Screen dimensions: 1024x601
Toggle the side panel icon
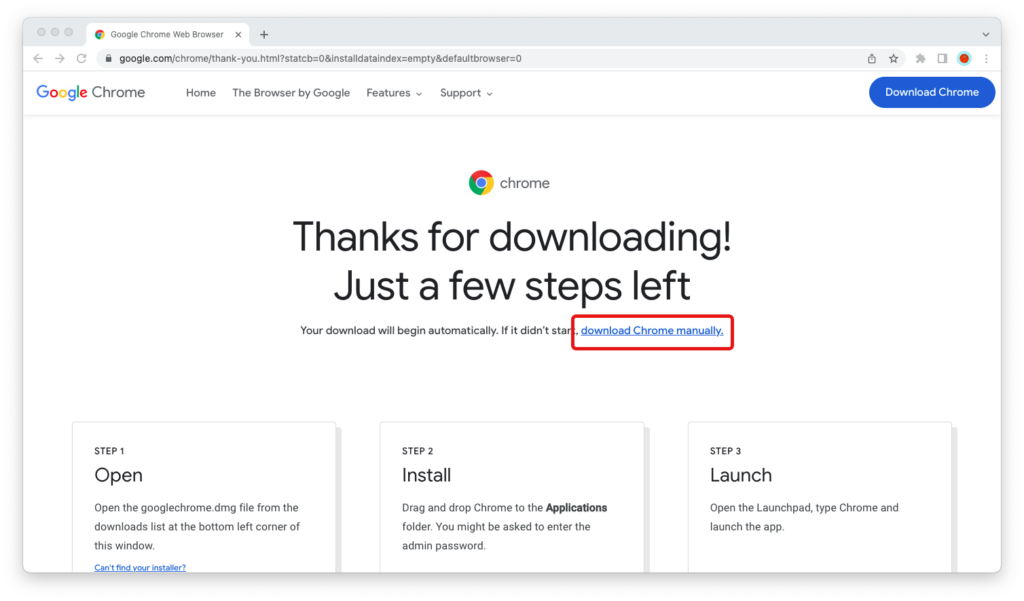942,59
